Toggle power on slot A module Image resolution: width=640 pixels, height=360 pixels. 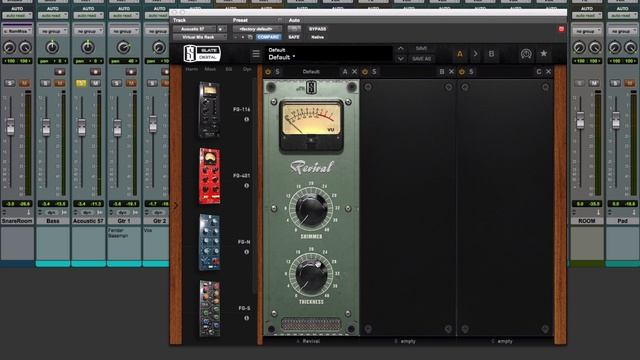click(x=268, y=71)
